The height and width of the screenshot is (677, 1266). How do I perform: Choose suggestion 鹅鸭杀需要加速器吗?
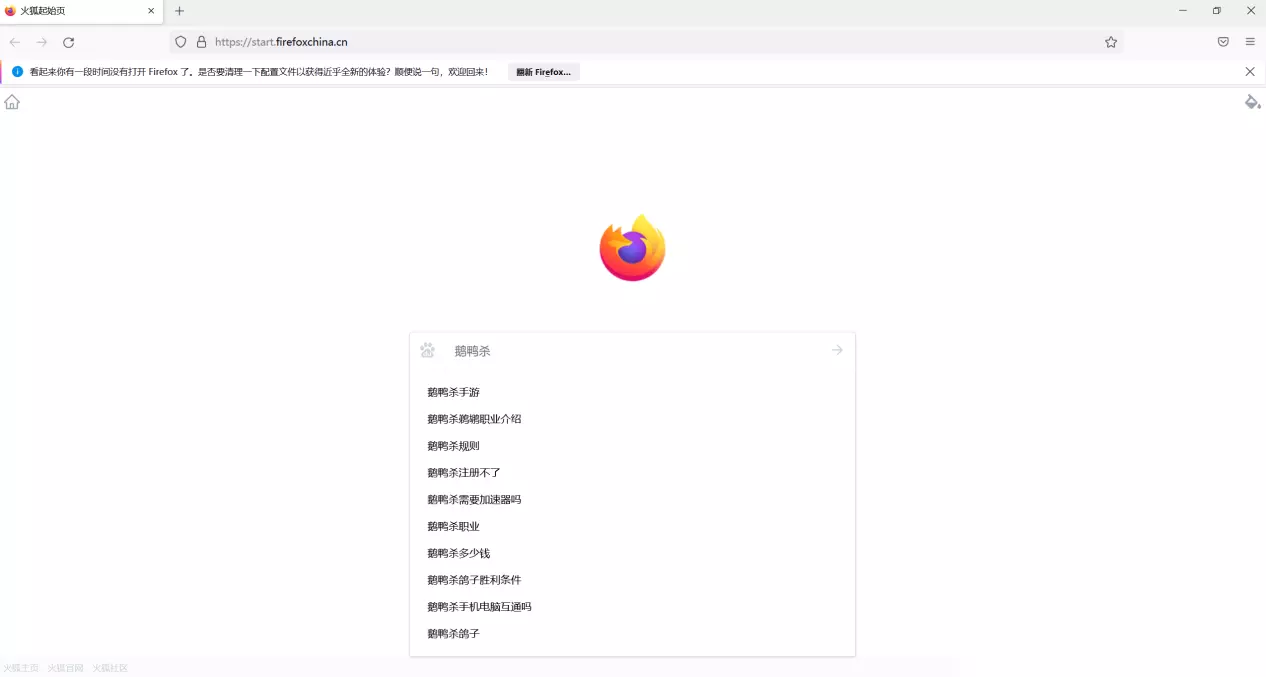[x=632, y=499]
